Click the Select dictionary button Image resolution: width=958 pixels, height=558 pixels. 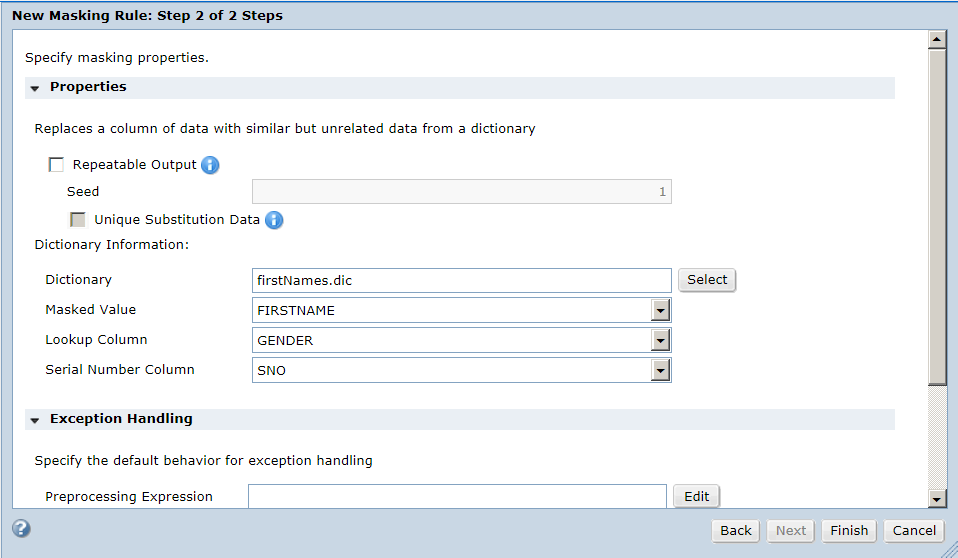(x=707, y=280)
